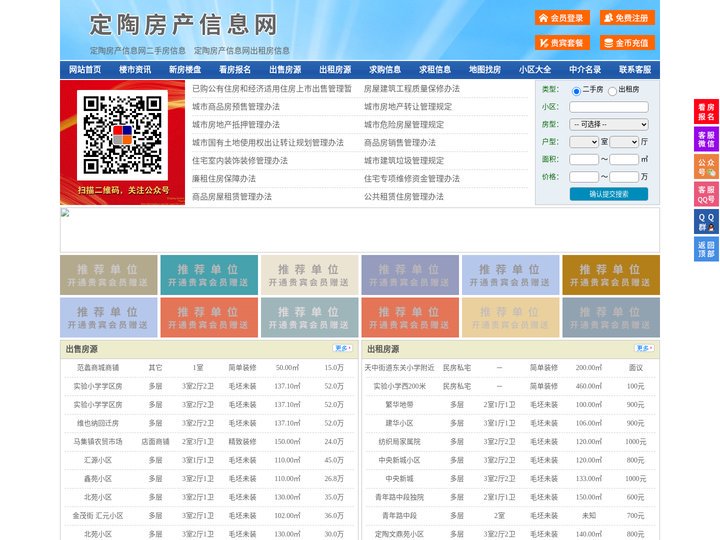Select the 二手房 radio button
Screen dimensions: 720x540
576,90
